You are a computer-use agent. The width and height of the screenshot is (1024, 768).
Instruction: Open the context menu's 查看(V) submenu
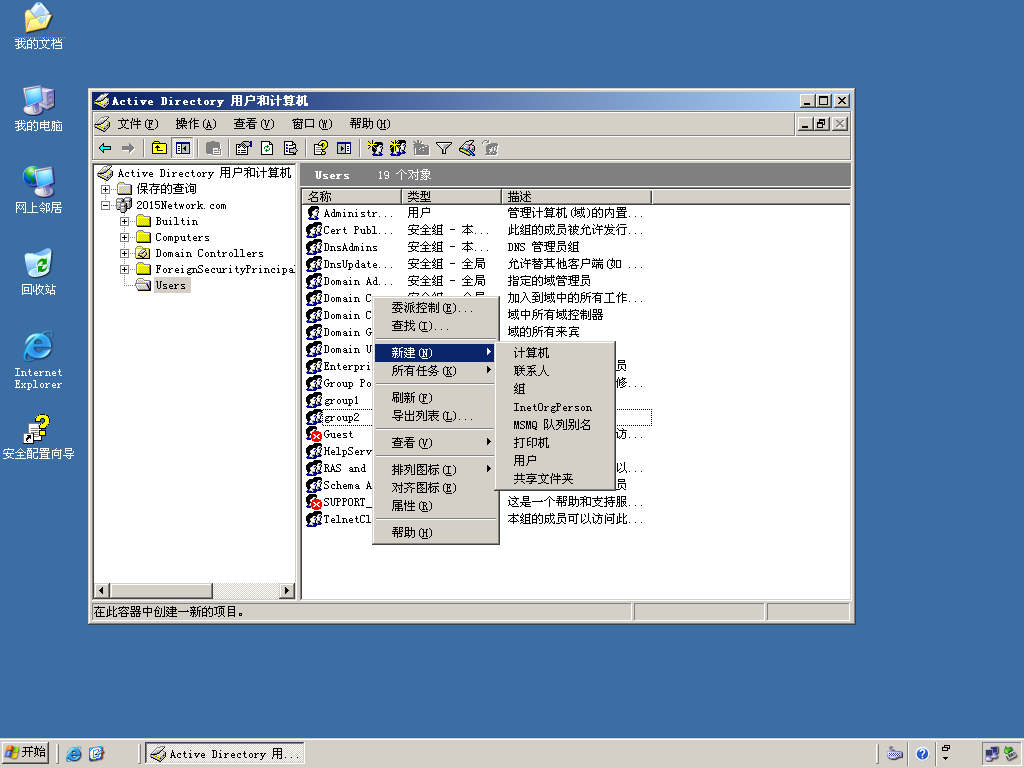(x=436, y=443)
